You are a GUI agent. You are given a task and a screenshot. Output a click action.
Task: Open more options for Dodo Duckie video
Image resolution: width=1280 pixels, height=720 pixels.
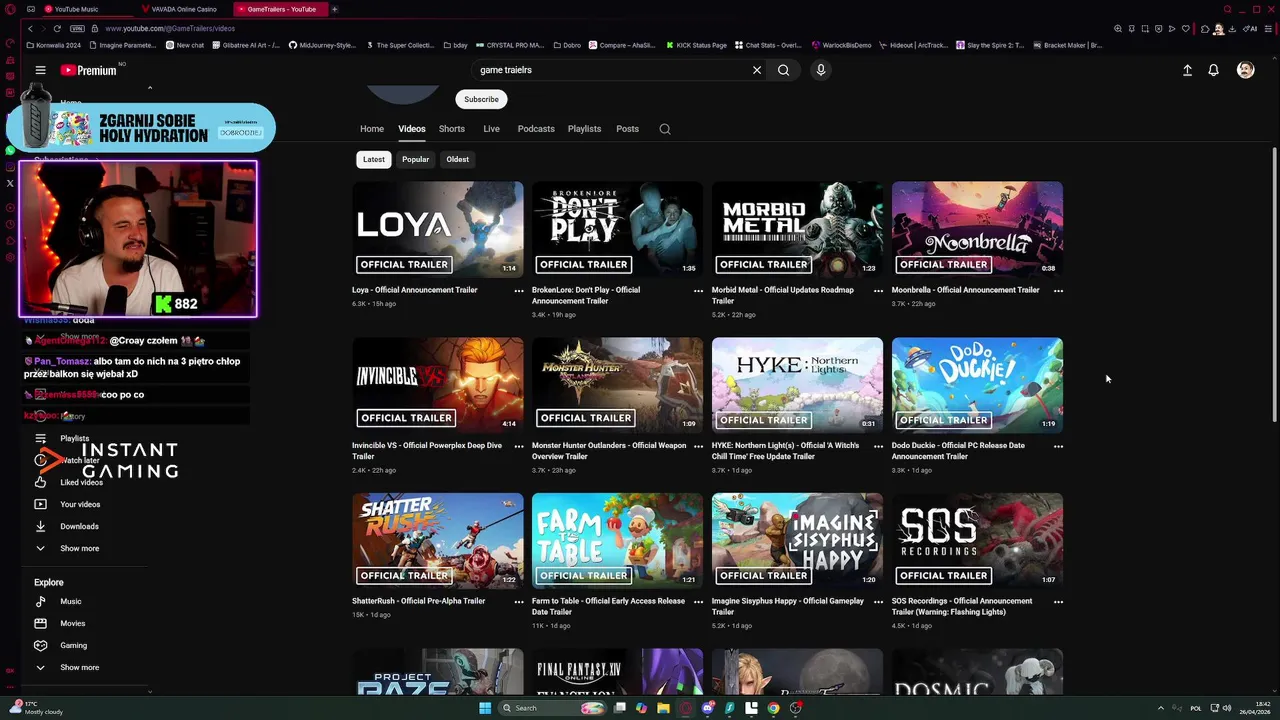point(1058,447)
